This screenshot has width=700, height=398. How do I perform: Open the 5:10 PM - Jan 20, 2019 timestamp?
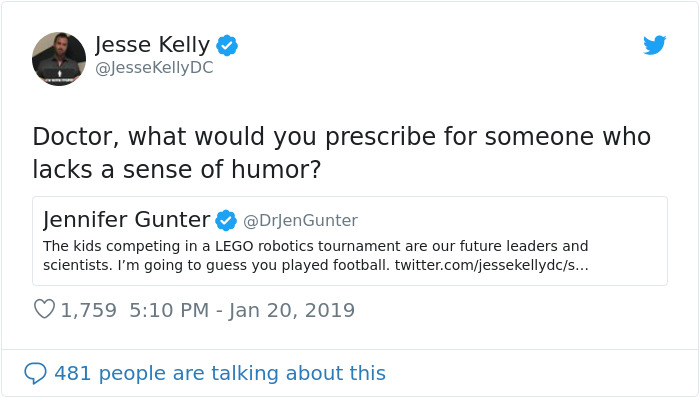pos(242,310)
